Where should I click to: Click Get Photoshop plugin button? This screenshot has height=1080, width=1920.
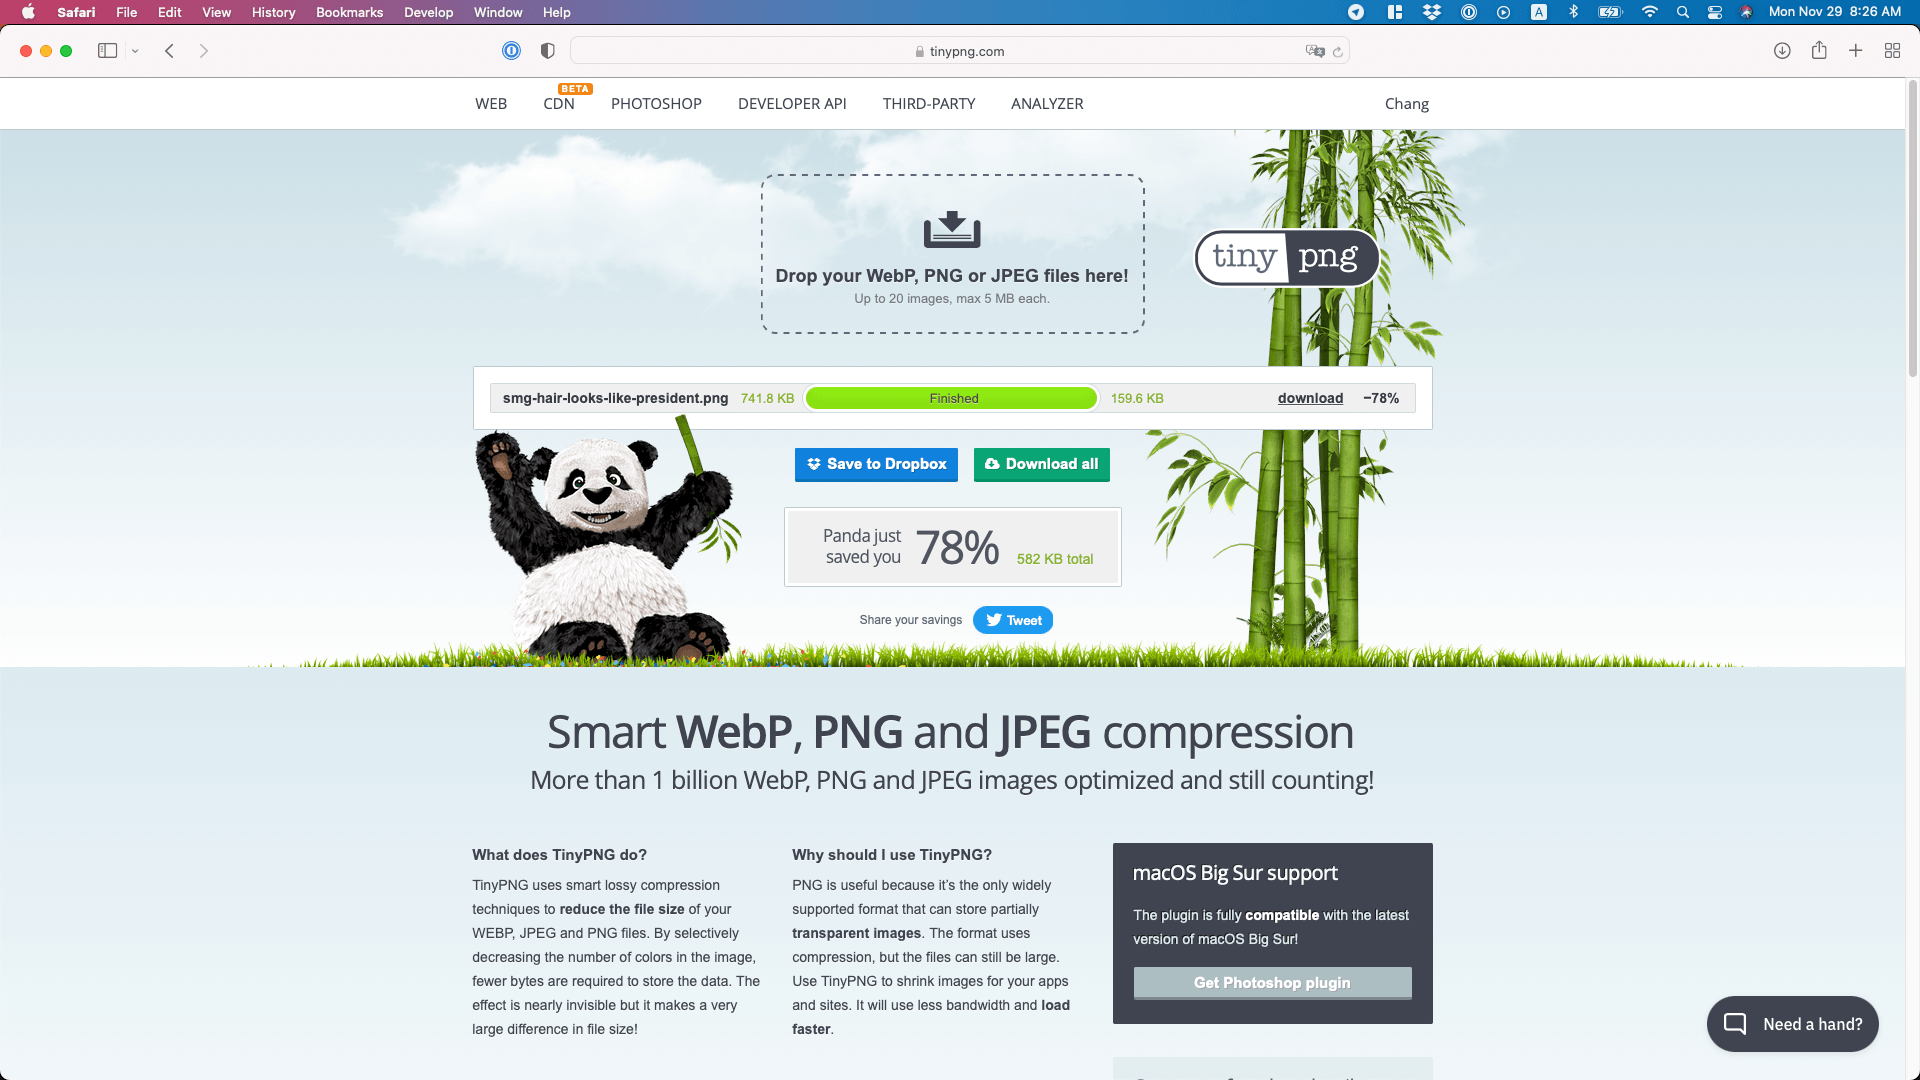[1271, 982]
